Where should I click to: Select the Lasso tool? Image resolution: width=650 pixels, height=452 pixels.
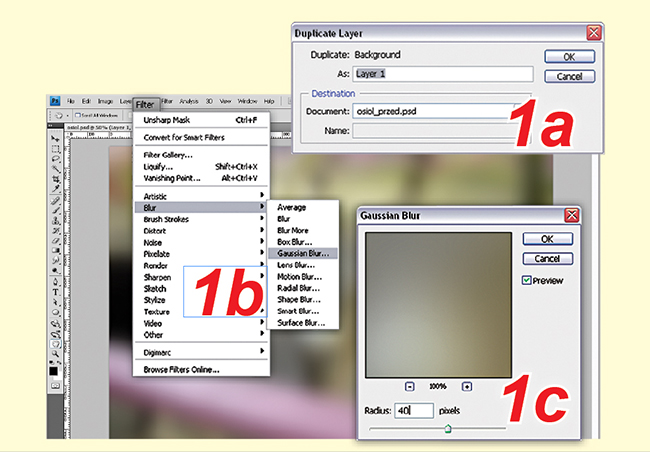pyautogui.click(x=55, y=159)
